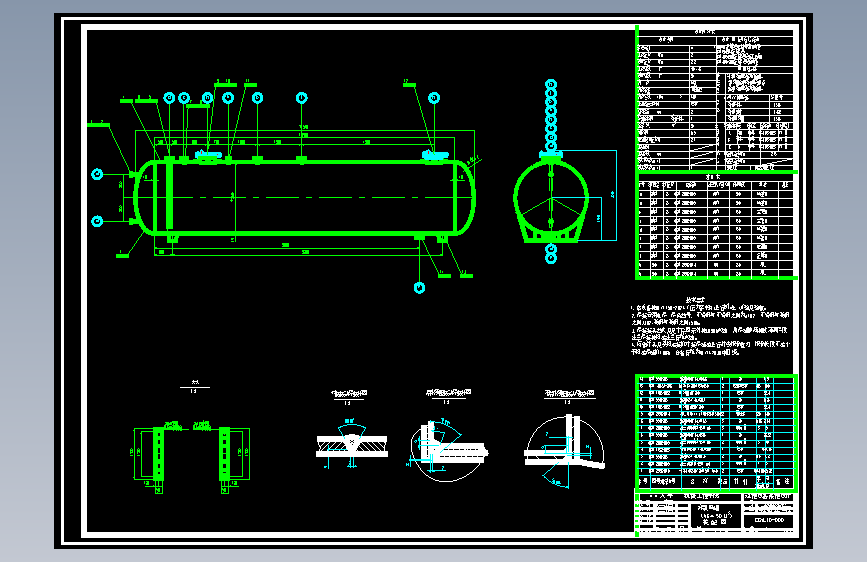Select the design data table in the top corner

click(715, 99)
